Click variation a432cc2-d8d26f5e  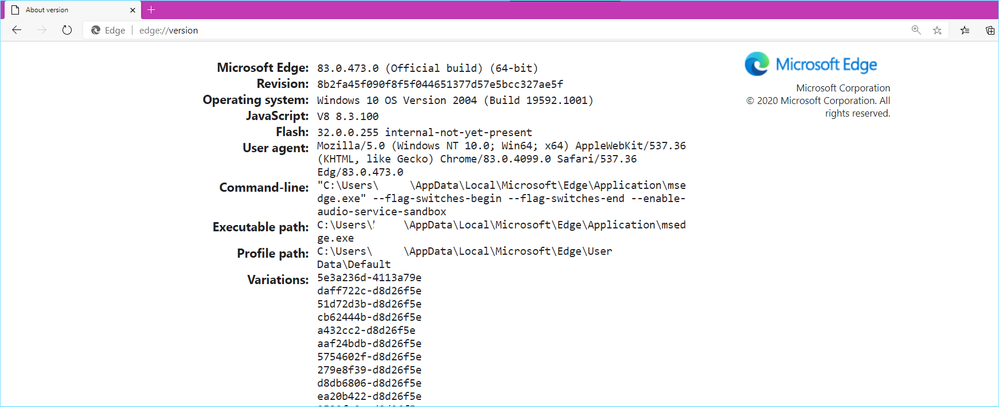pyautogui.click(x=366, y=331)
